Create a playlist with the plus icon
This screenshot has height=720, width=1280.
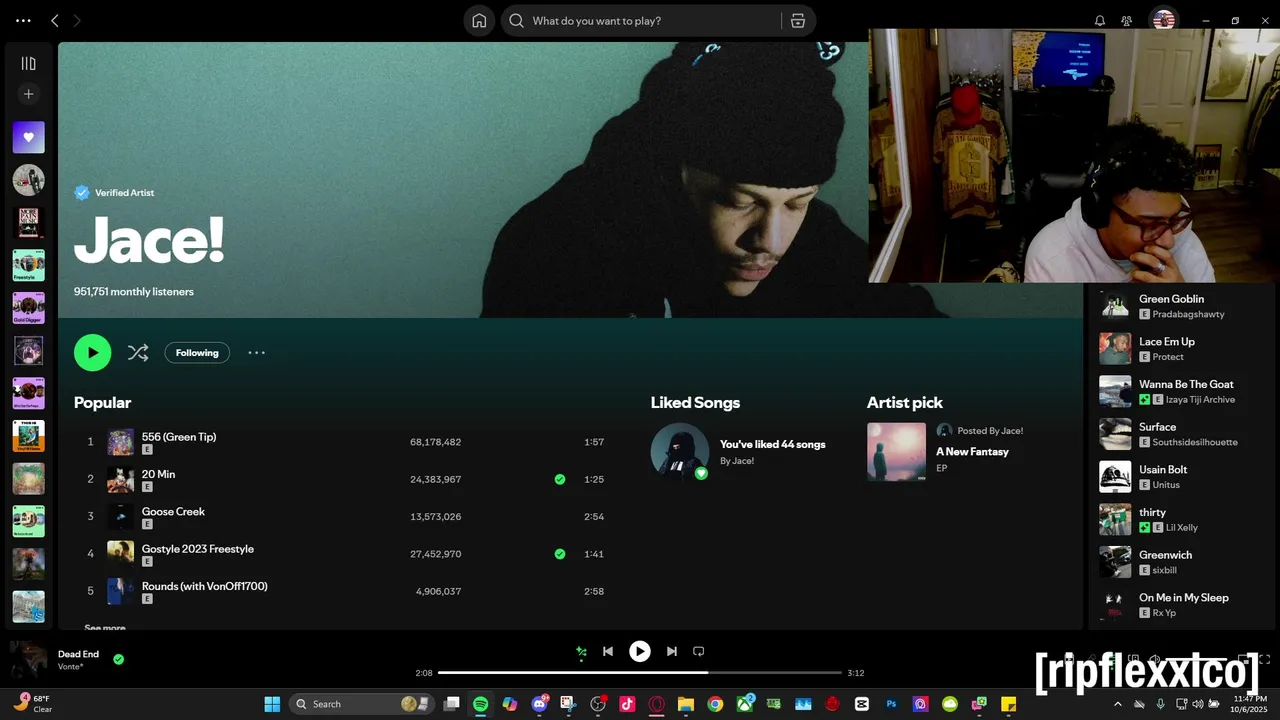pos(28,94)
